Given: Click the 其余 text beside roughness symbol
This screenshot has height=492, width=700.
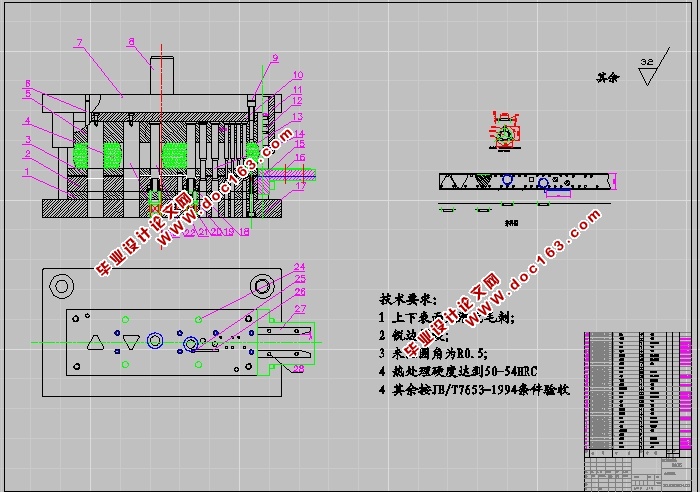Looking at the screenshot, I should pos(608,78).
